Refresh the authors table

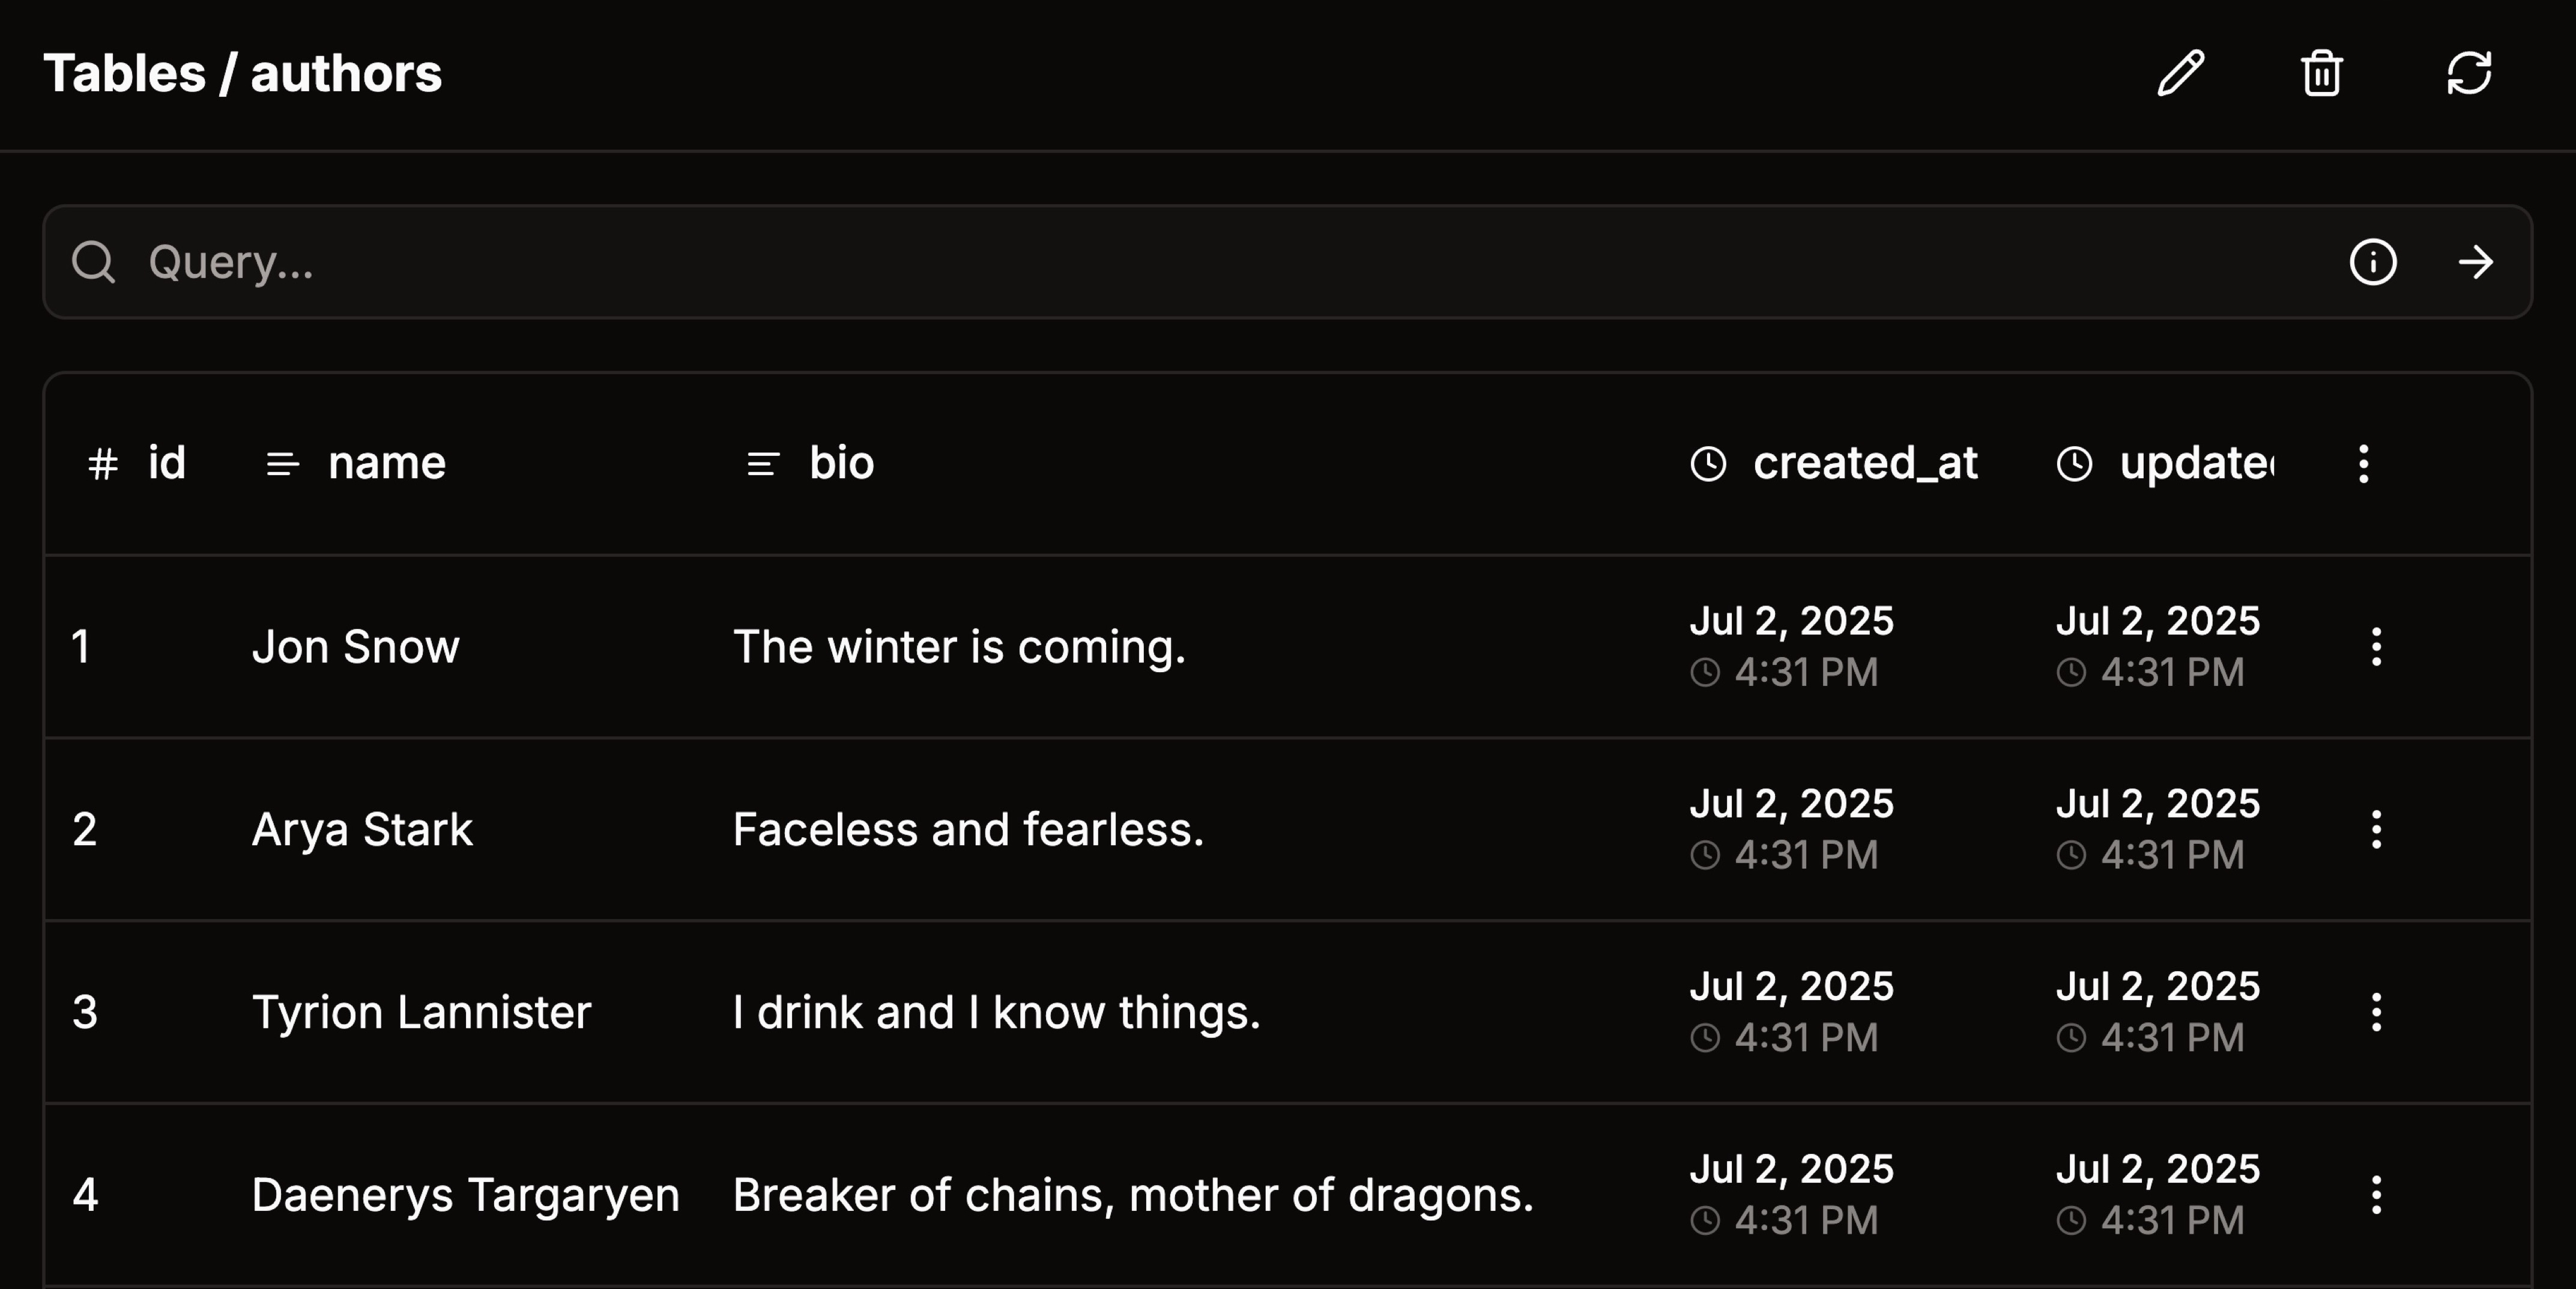(x=2469, y=73)
